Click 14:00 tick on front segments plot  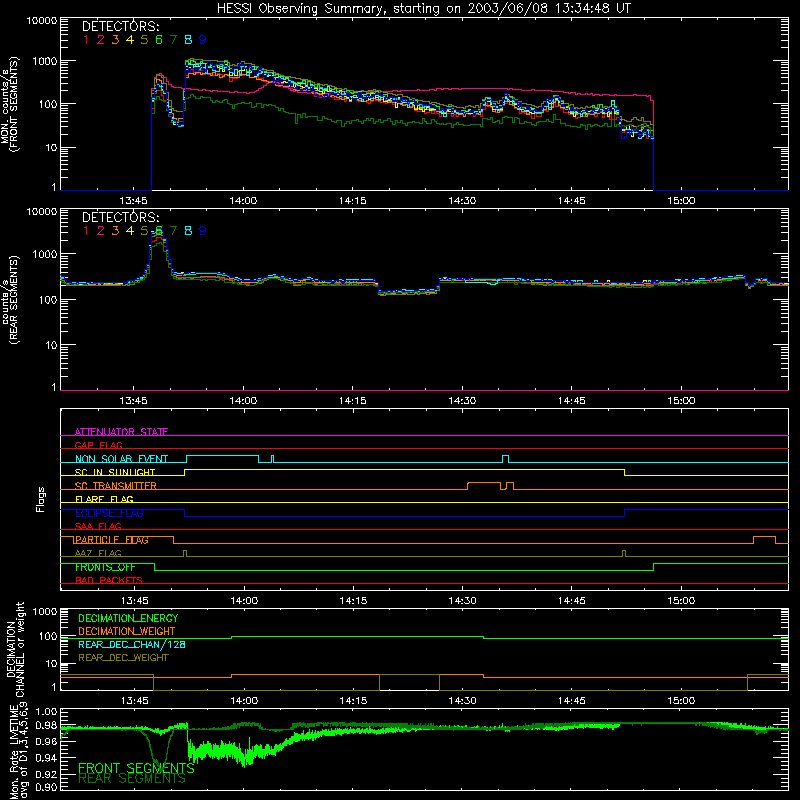(x=243, y=201)
